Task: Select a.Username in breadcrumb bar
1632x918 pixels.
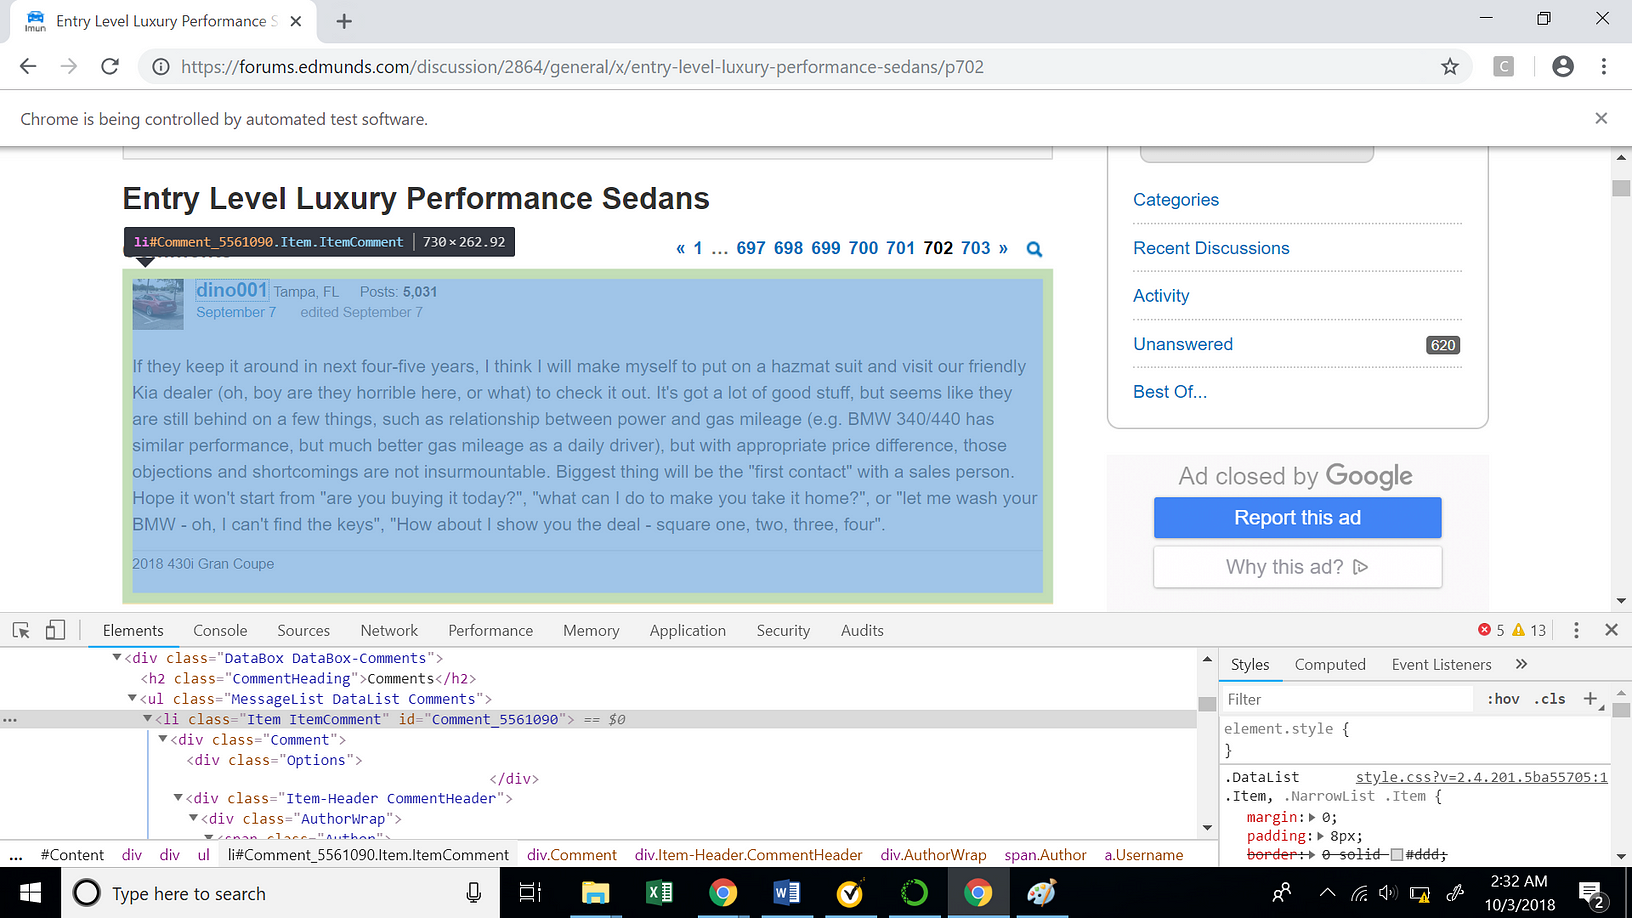Action: (1144, 855)
